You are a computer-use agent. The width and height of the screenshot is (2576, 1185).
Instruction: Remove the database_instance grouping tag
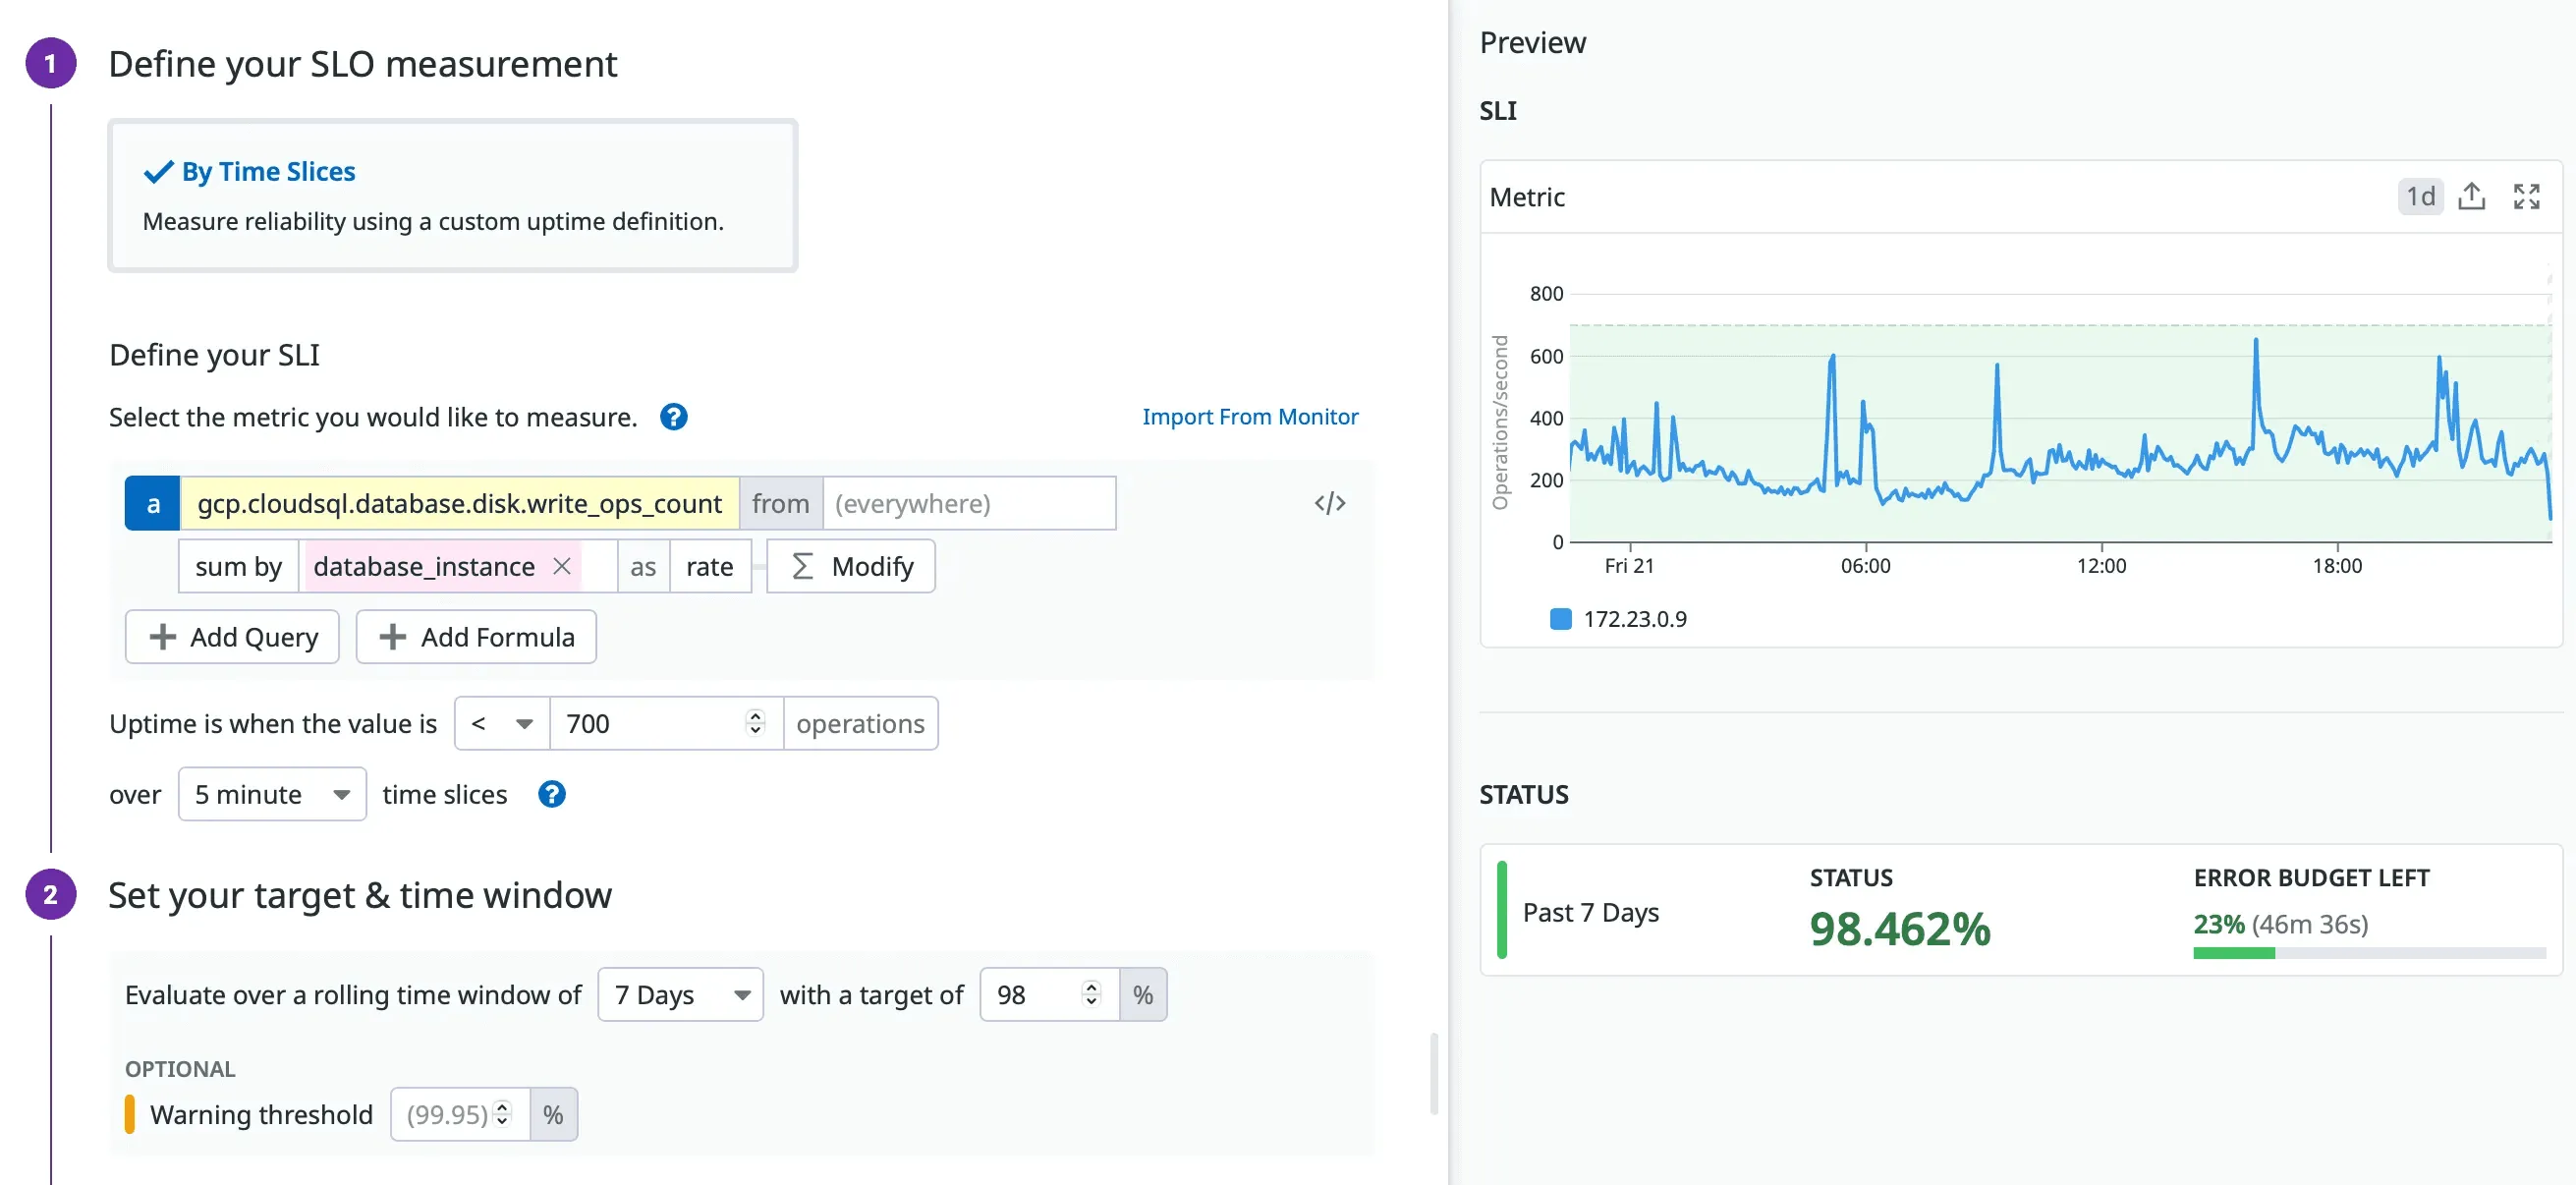[562, 566]
